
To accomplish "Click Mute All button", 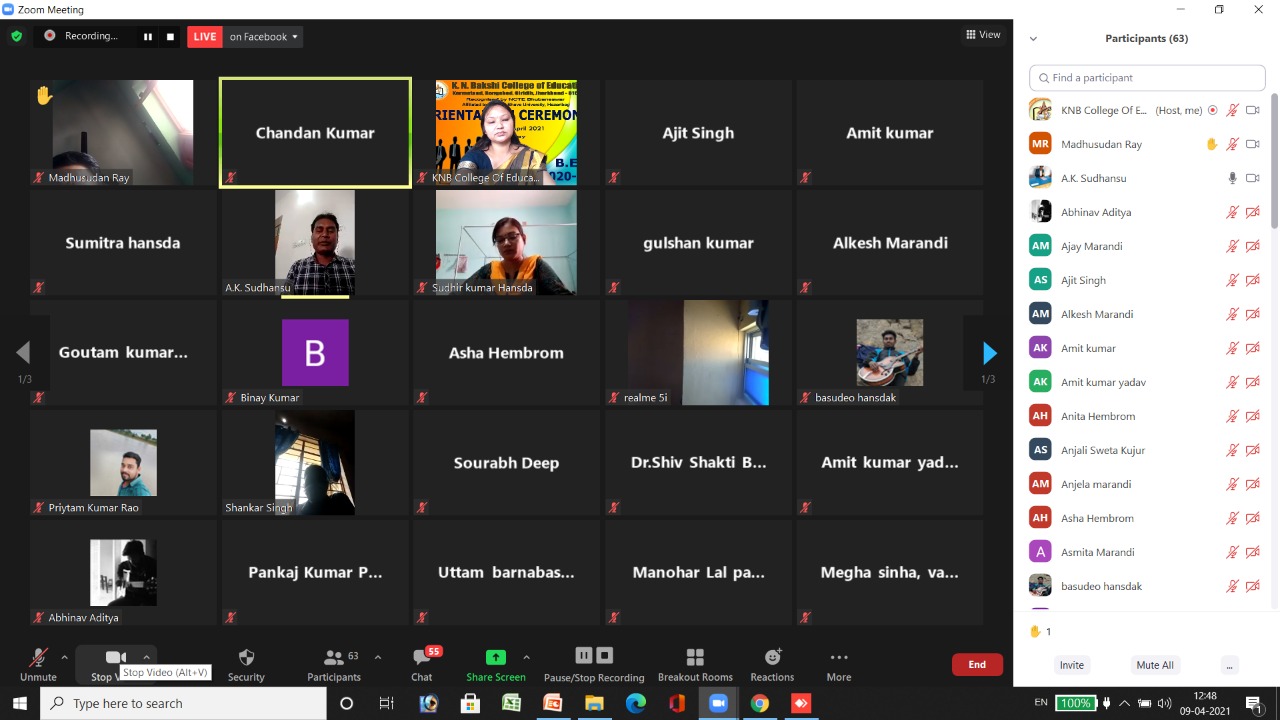I will 1155,665.
